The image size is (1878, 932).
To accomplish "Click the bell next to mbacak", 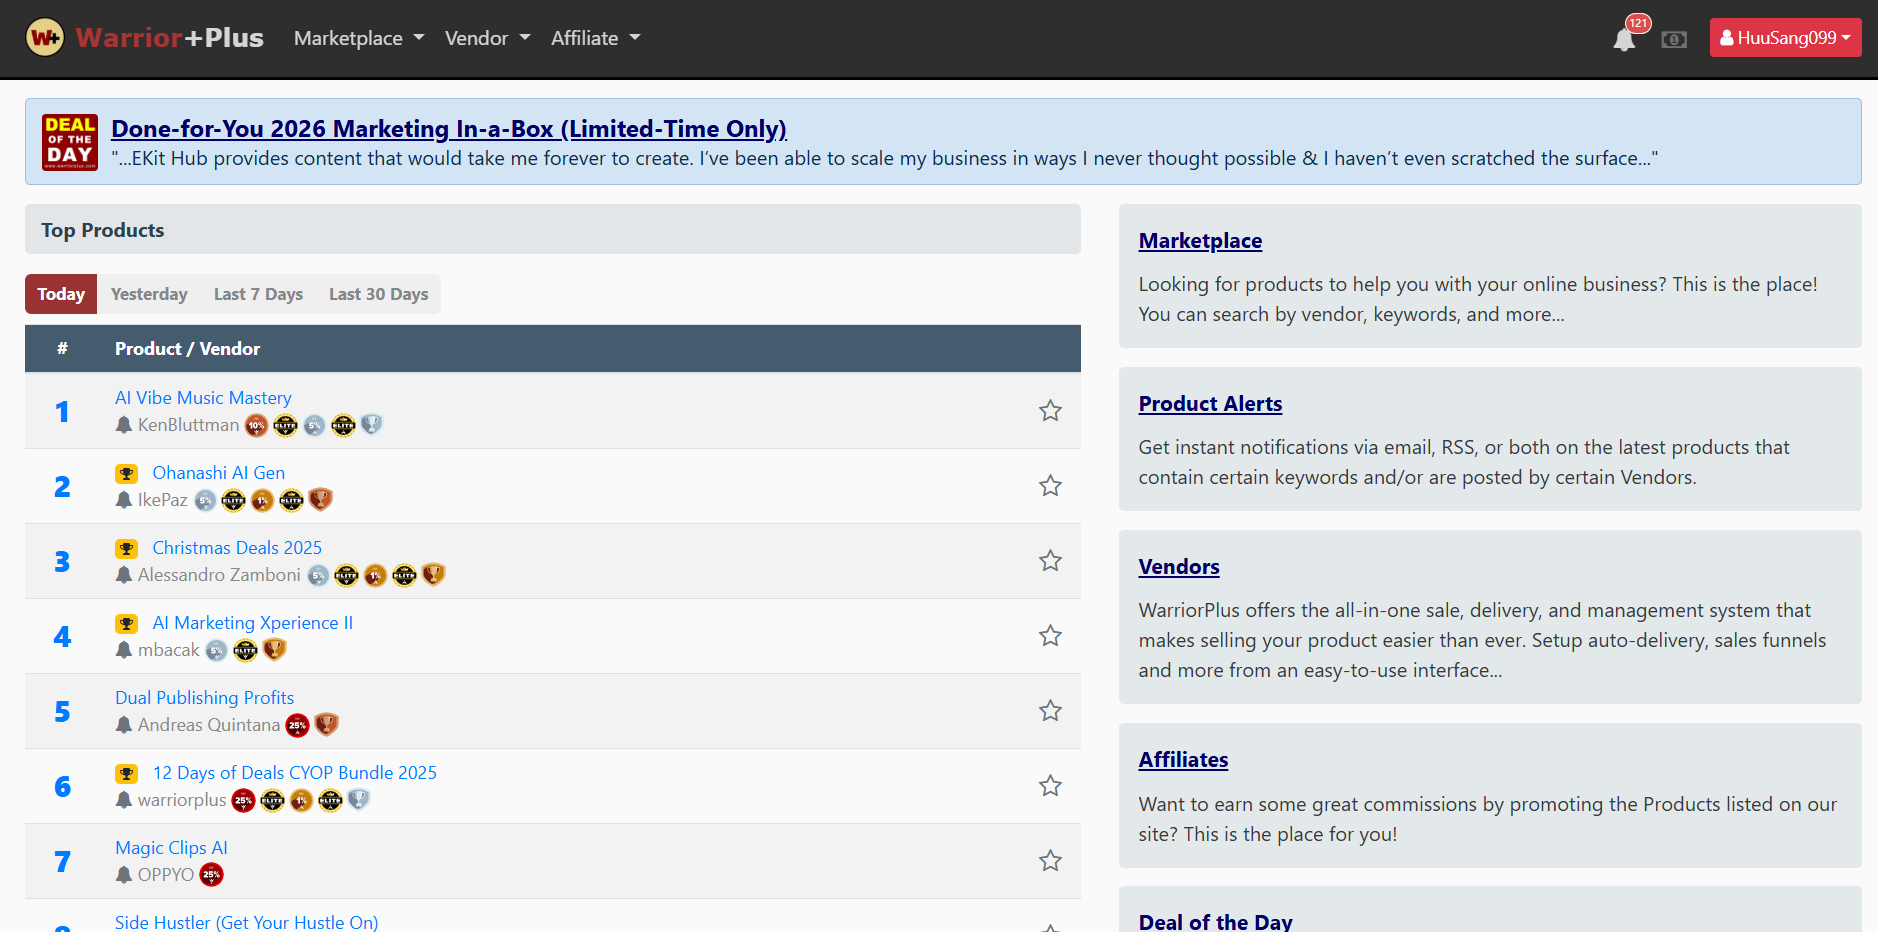I will tap(124, 650).
